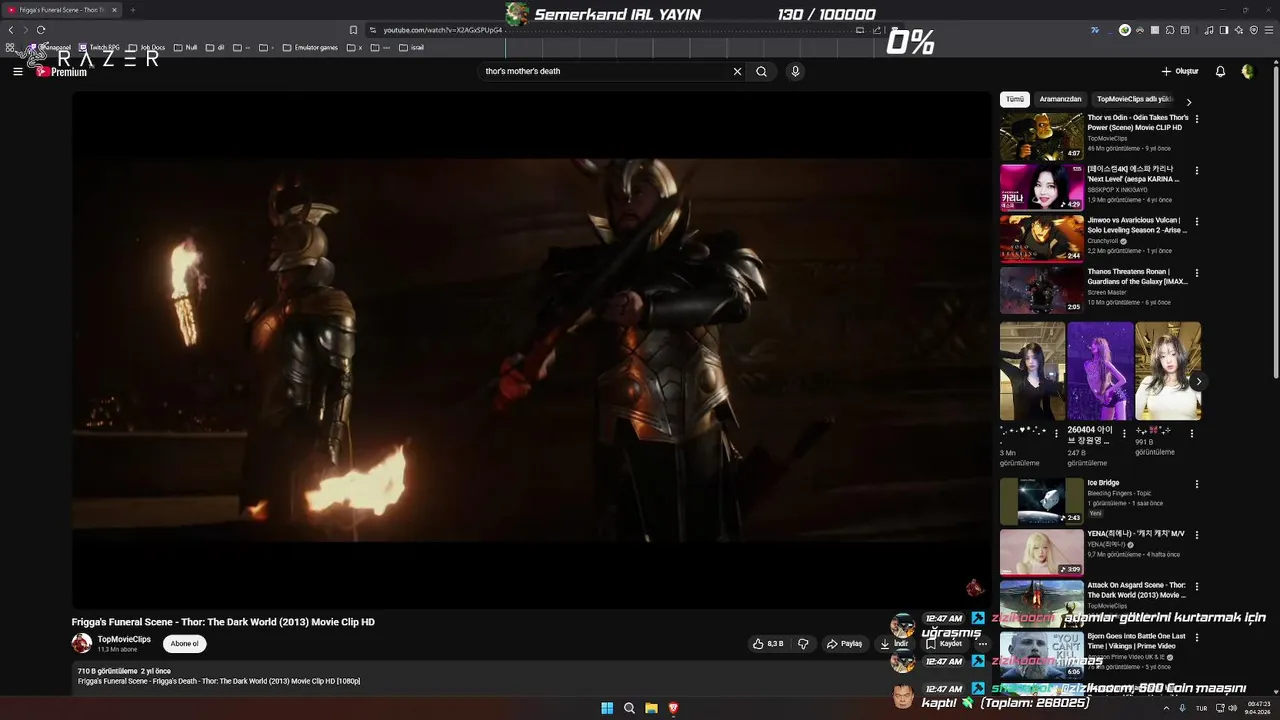Go to YouTube home via Premium logo

[x=62, y=71]
